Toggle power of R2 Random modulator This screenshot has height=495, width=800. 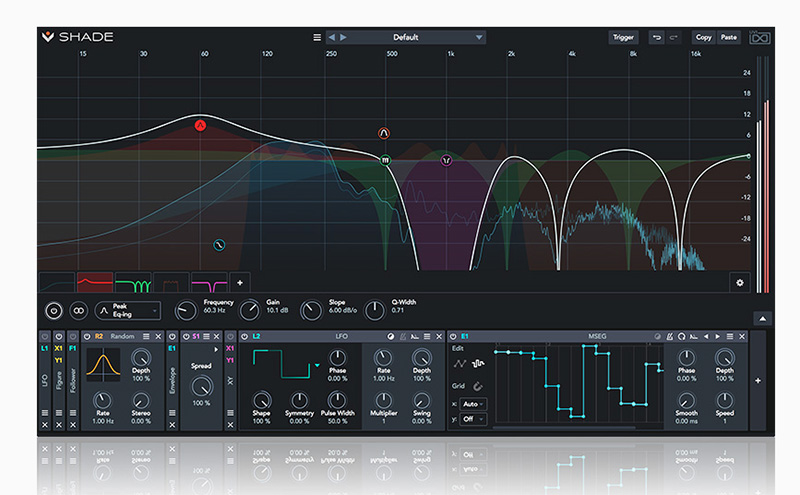pyautogui.click(x=87, y=337)
